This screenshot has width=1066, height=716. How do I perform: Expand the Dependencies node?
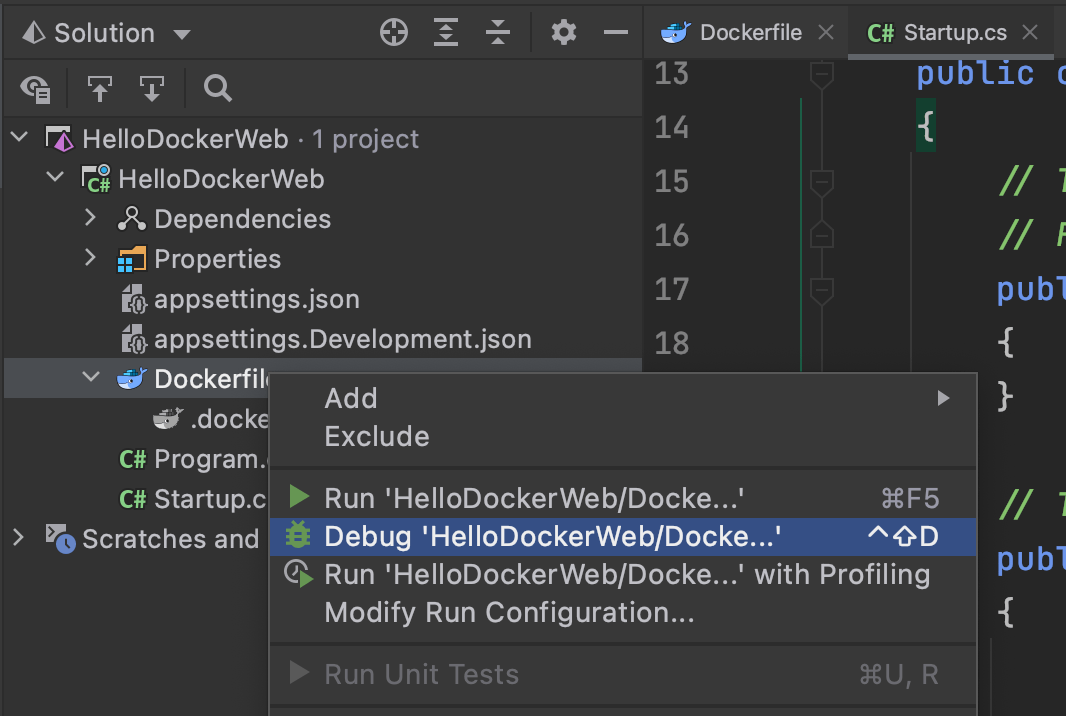90,218
